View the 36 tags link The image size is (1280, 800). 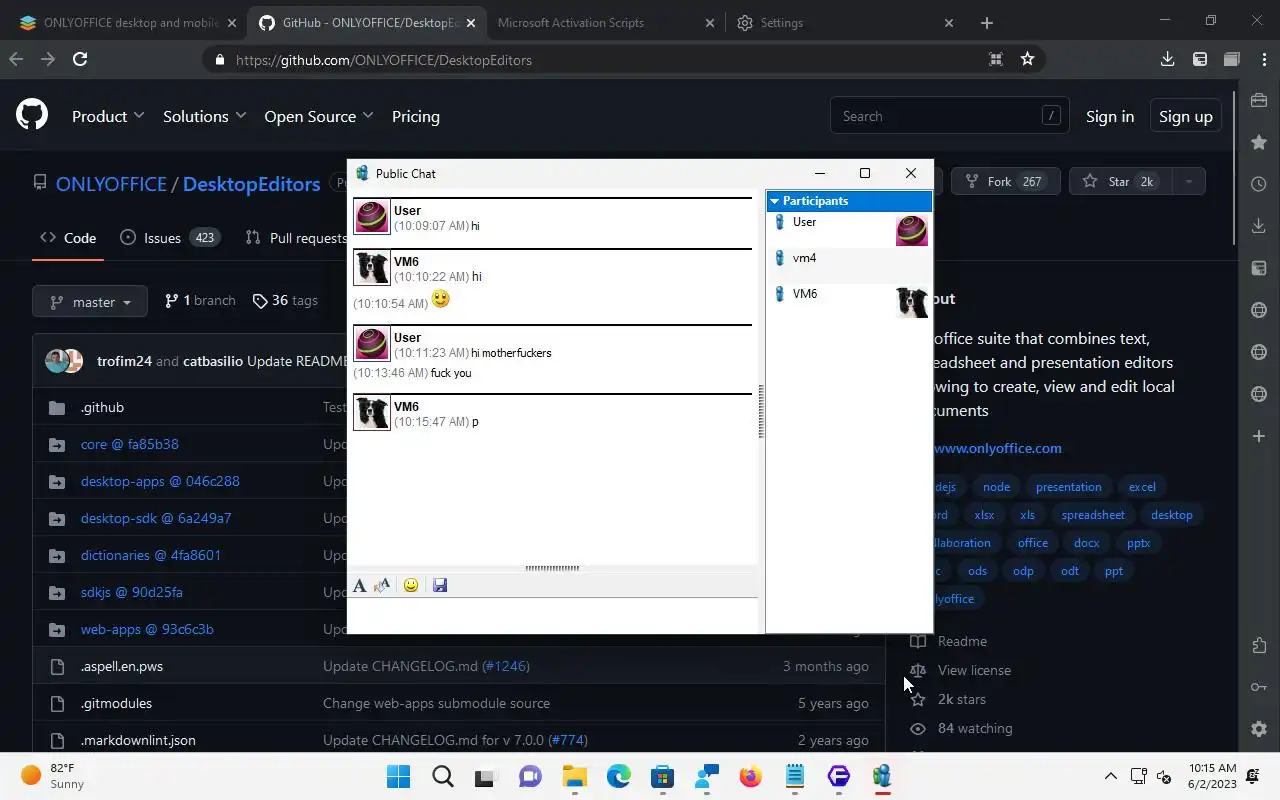click(285, 301)
